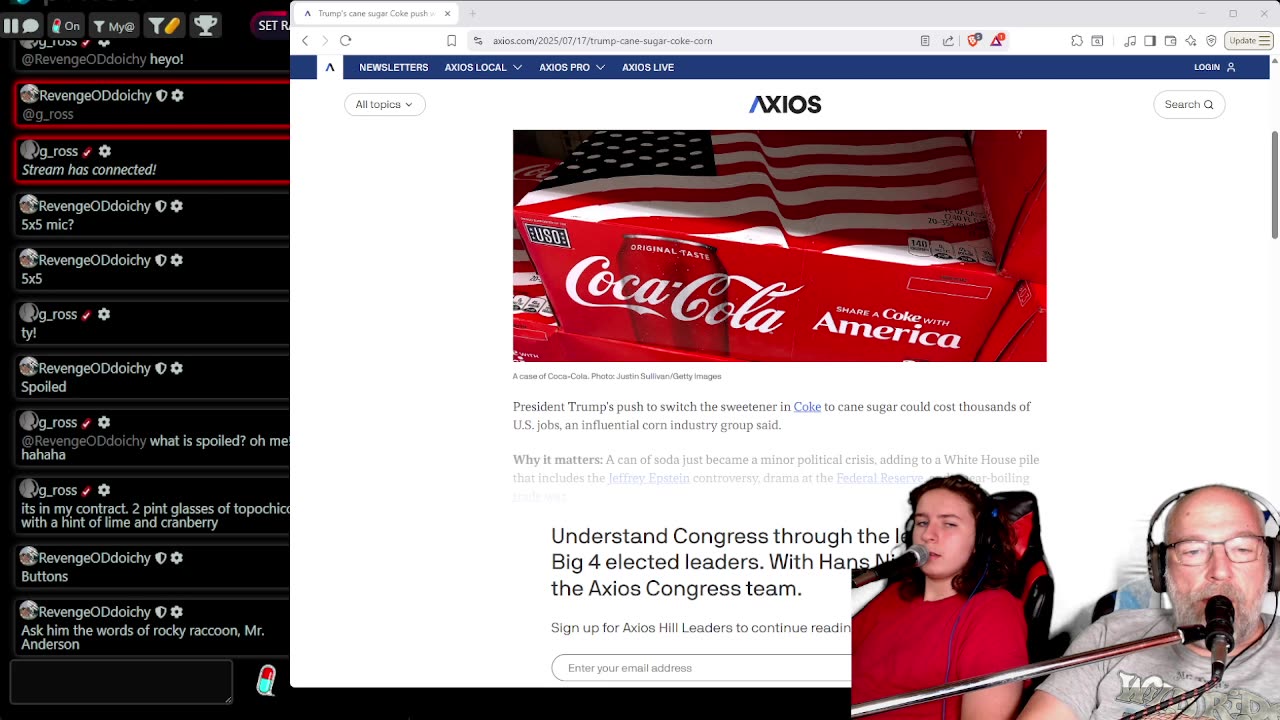
Task: Click the address bar URL
Action: click(x=602, y=41)
